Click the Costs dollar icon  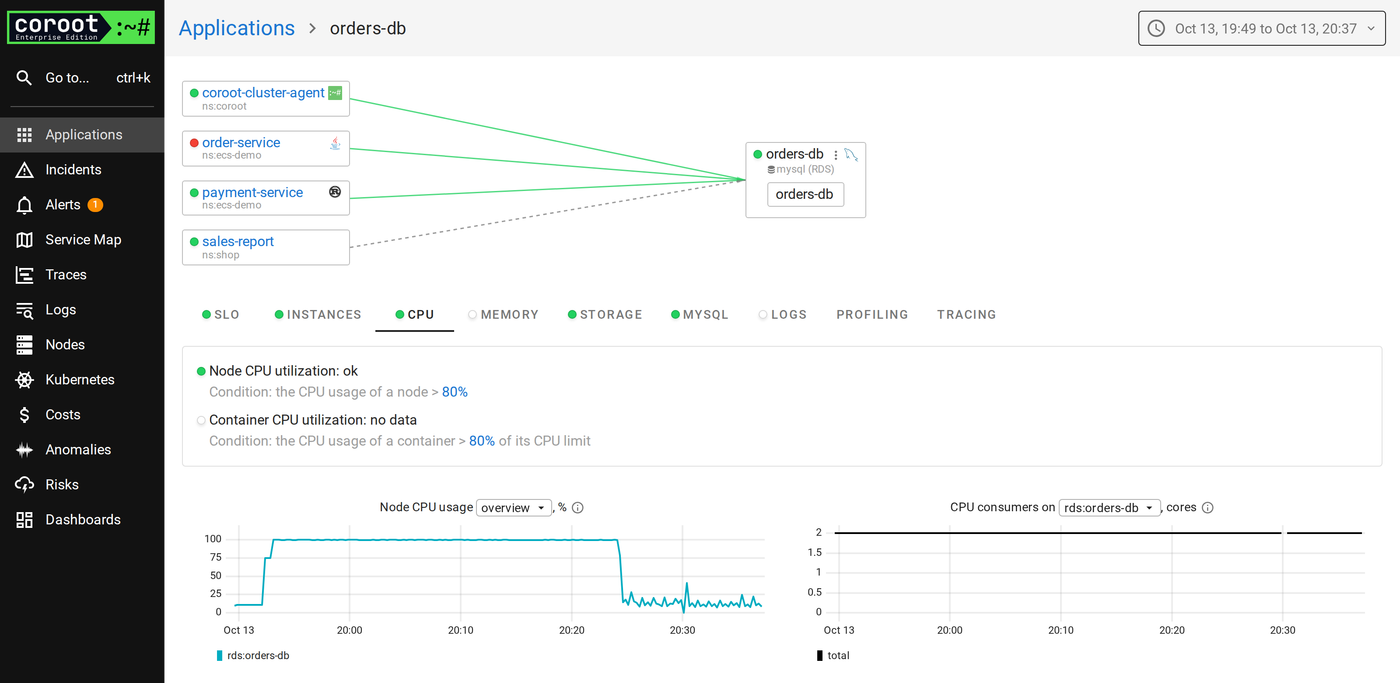pyautogui.click(x=25, y=415)
